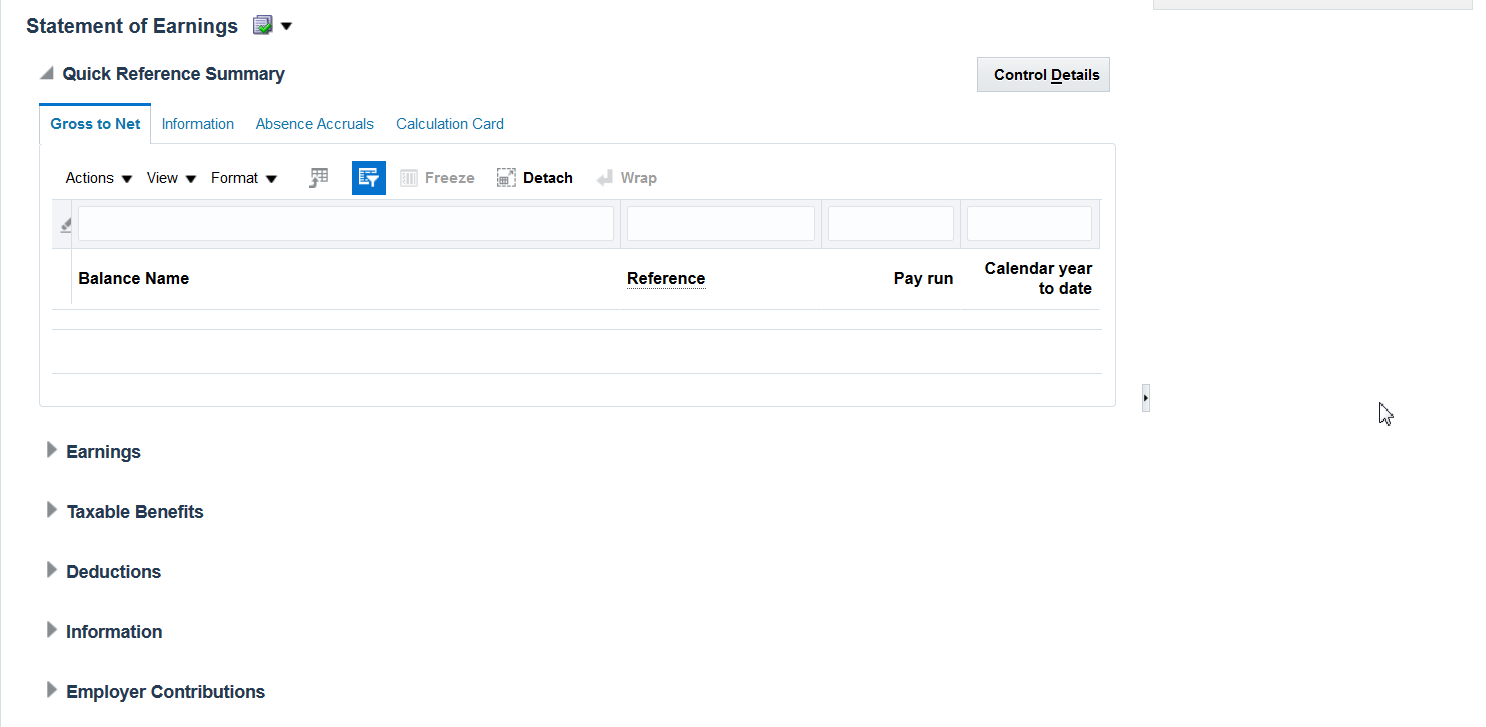Expand the Taxable Benefits section
Viewport: 1486px width, 727px height.
click(52, 510)
